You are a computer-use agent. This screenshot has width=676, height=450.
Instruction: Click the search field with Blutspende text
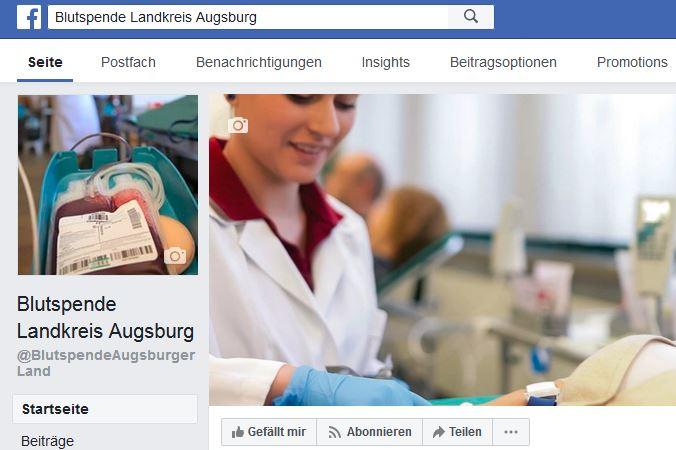248,17
